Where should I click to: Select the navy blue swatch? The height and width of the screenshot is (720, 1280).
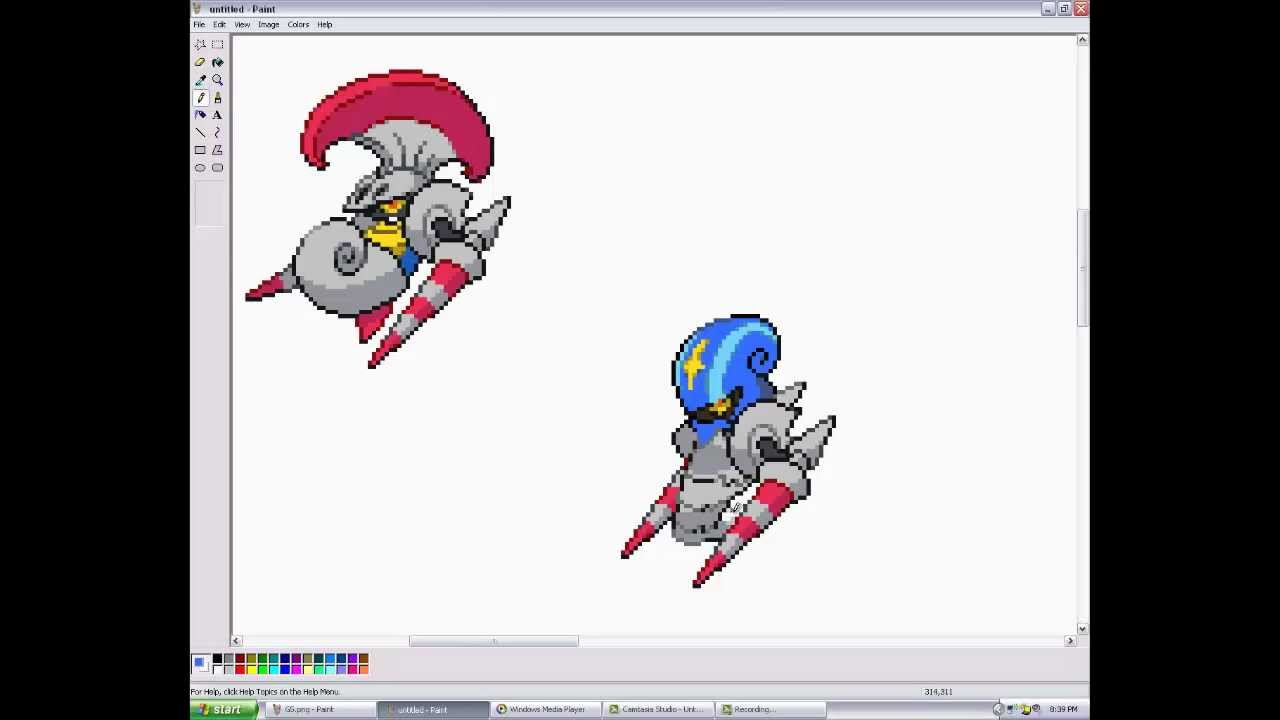(x=285, y=659)
